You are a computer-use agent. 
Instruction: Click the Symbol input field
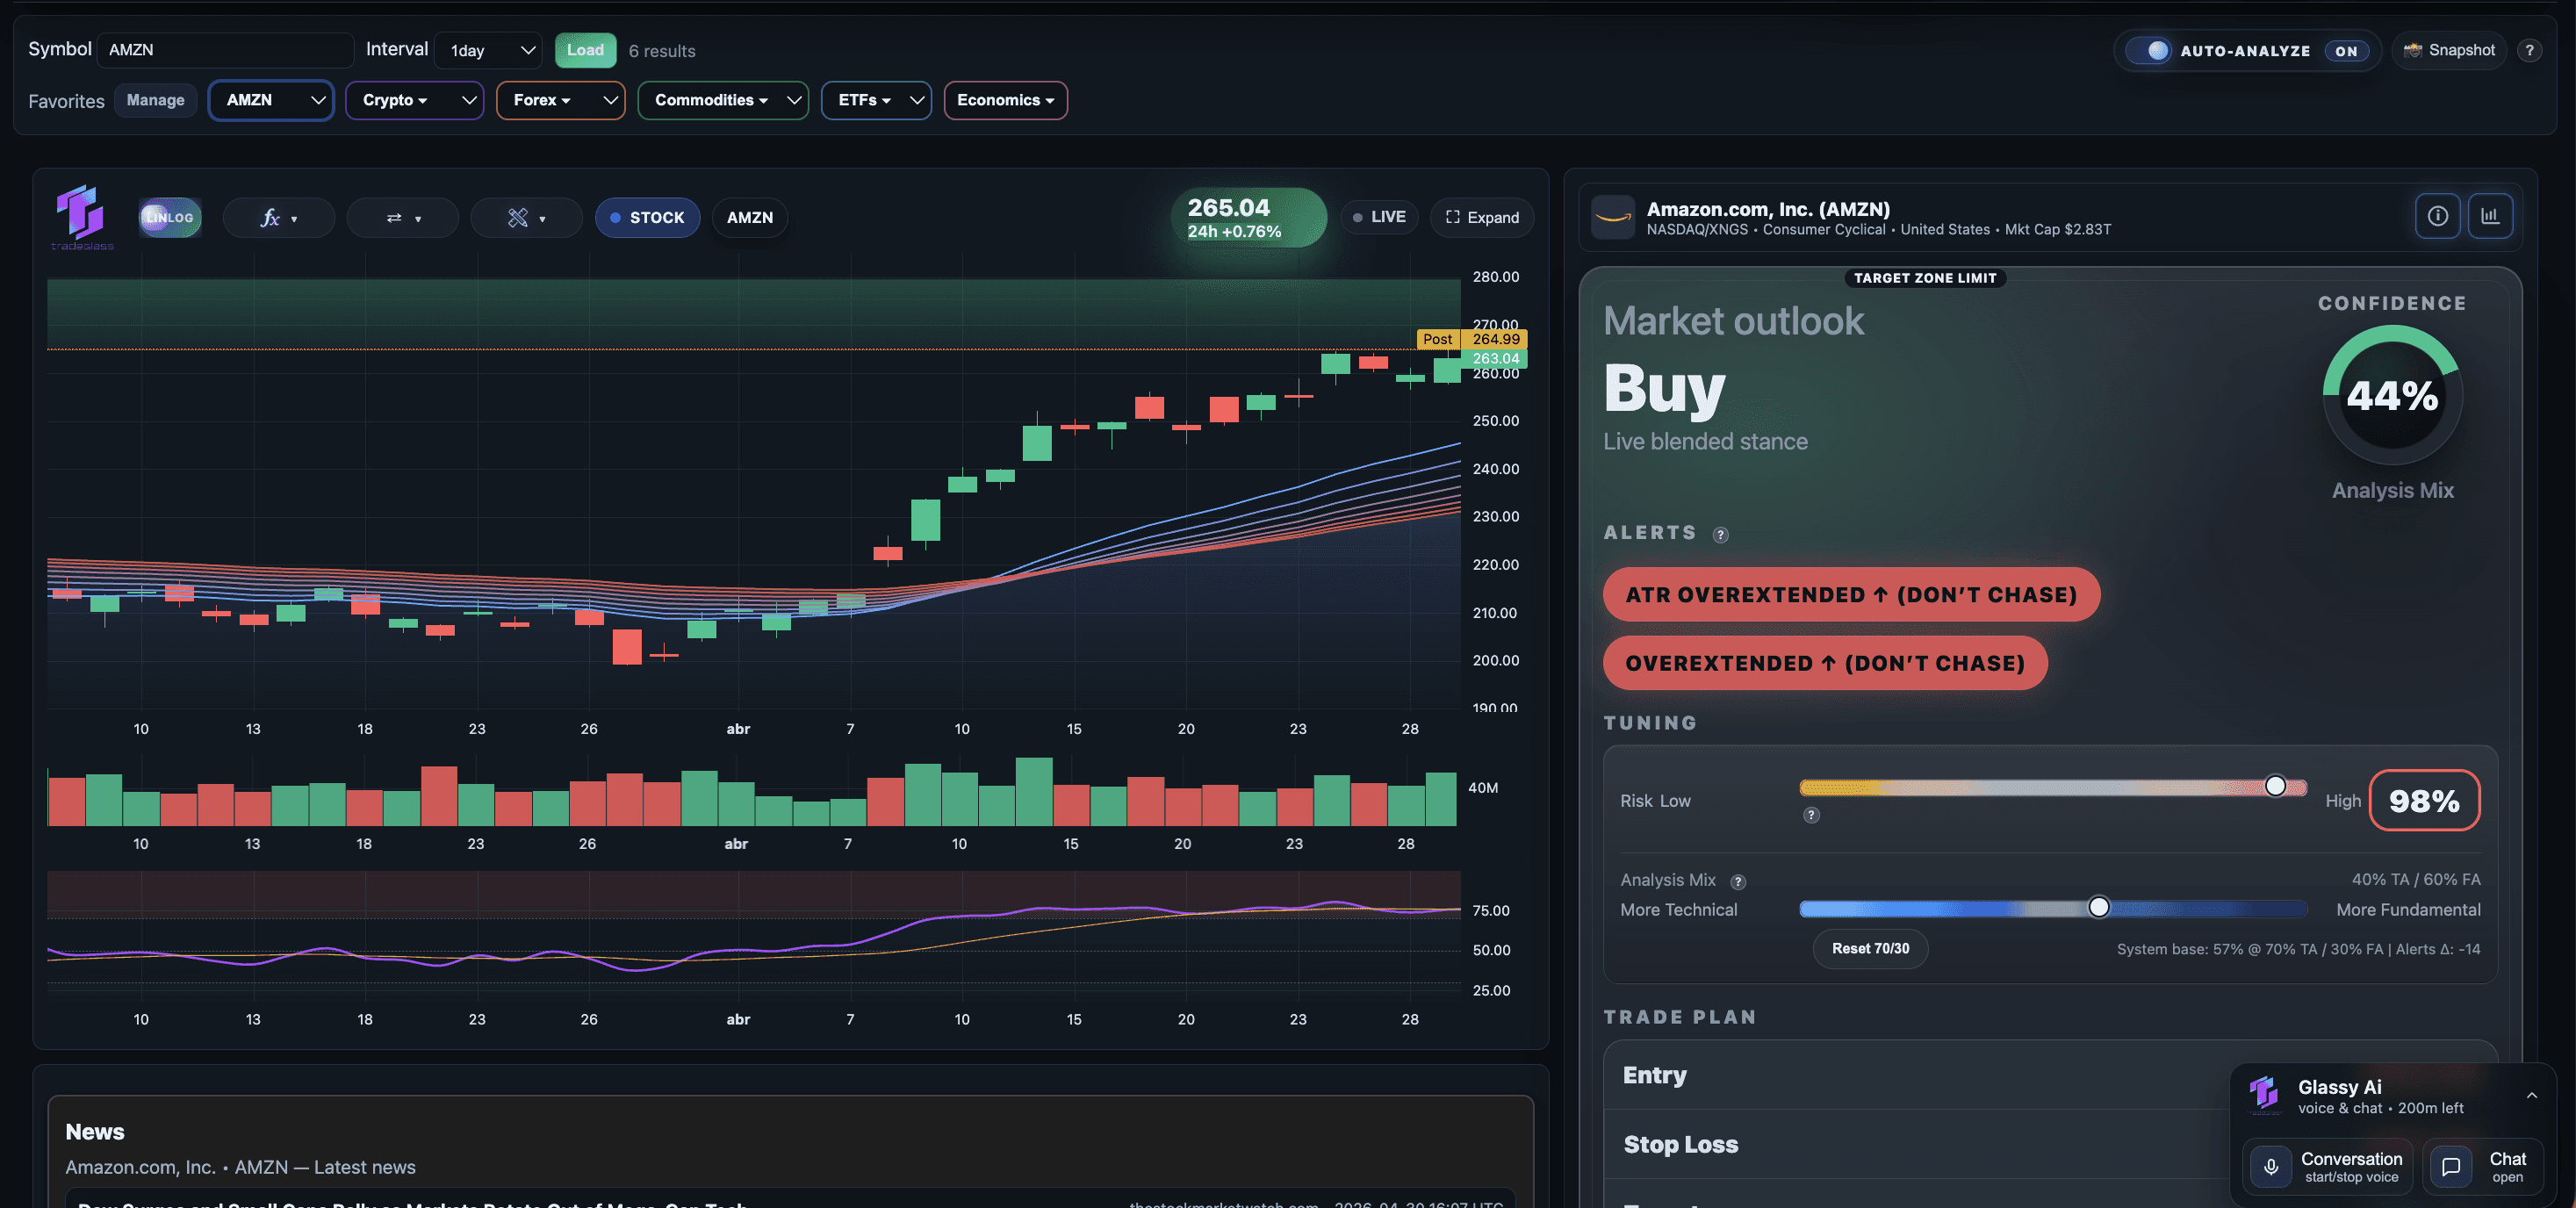click(225, 50)
